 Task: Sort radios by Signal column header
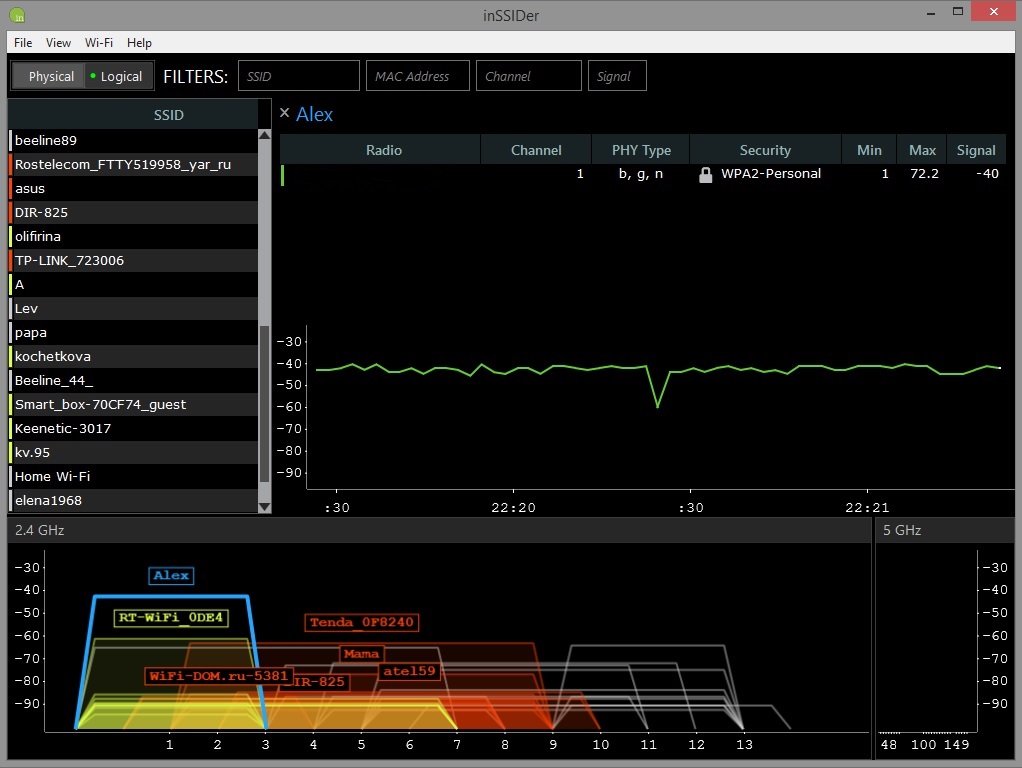tap(975, 150)
